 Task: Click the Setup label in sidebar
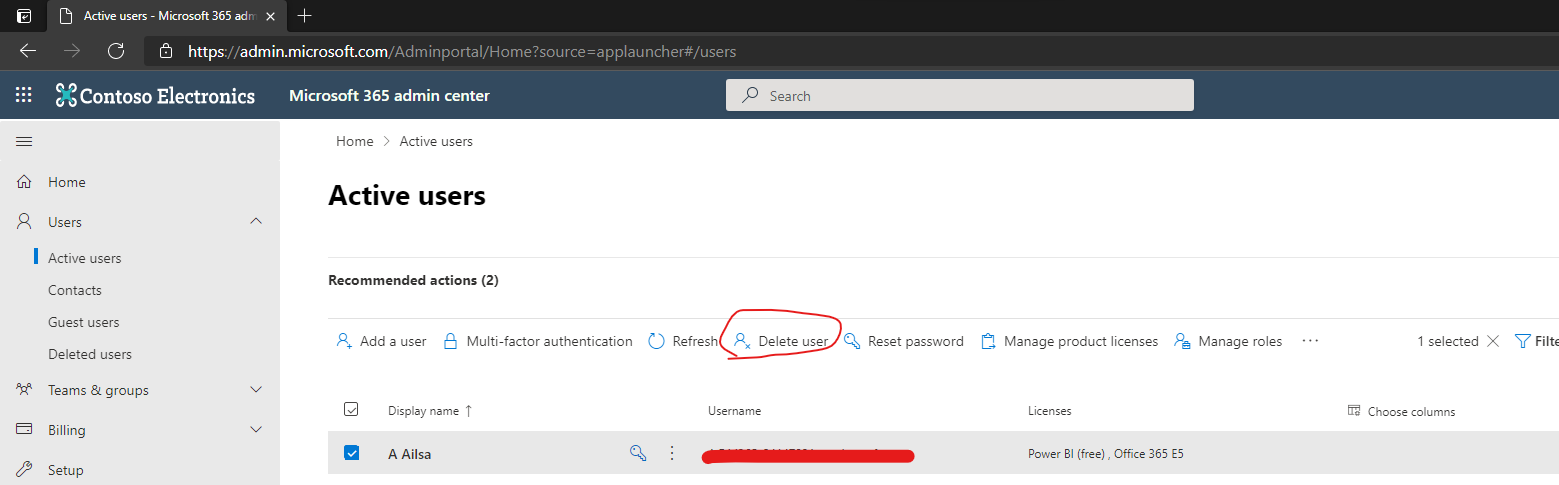coord(66,470)
